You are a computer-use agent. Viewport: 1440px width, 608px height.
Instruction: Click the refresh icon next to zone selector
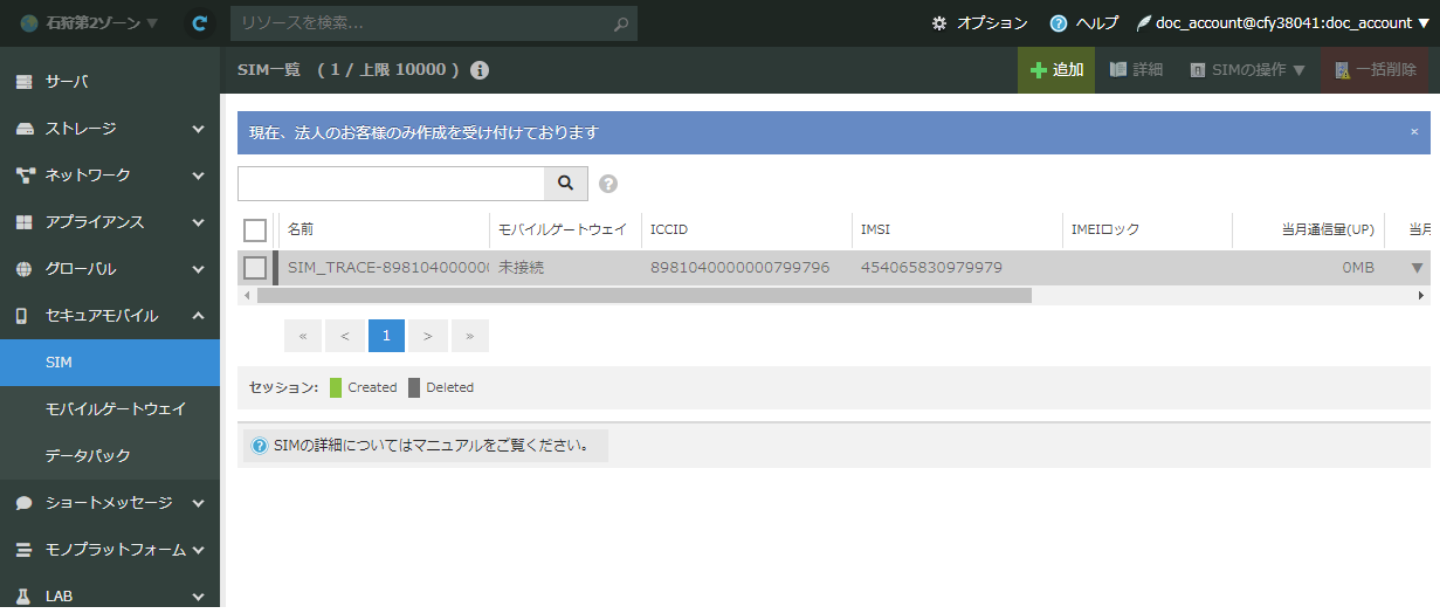point(200,23)
